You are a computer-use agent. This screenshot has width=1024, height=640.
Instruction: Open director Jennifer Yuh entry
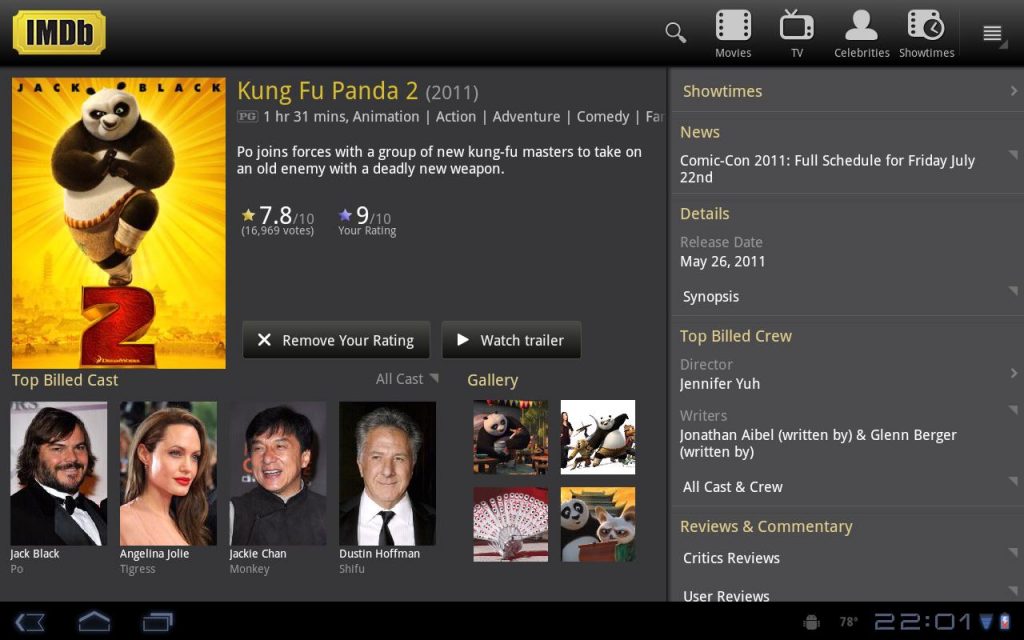847,374
